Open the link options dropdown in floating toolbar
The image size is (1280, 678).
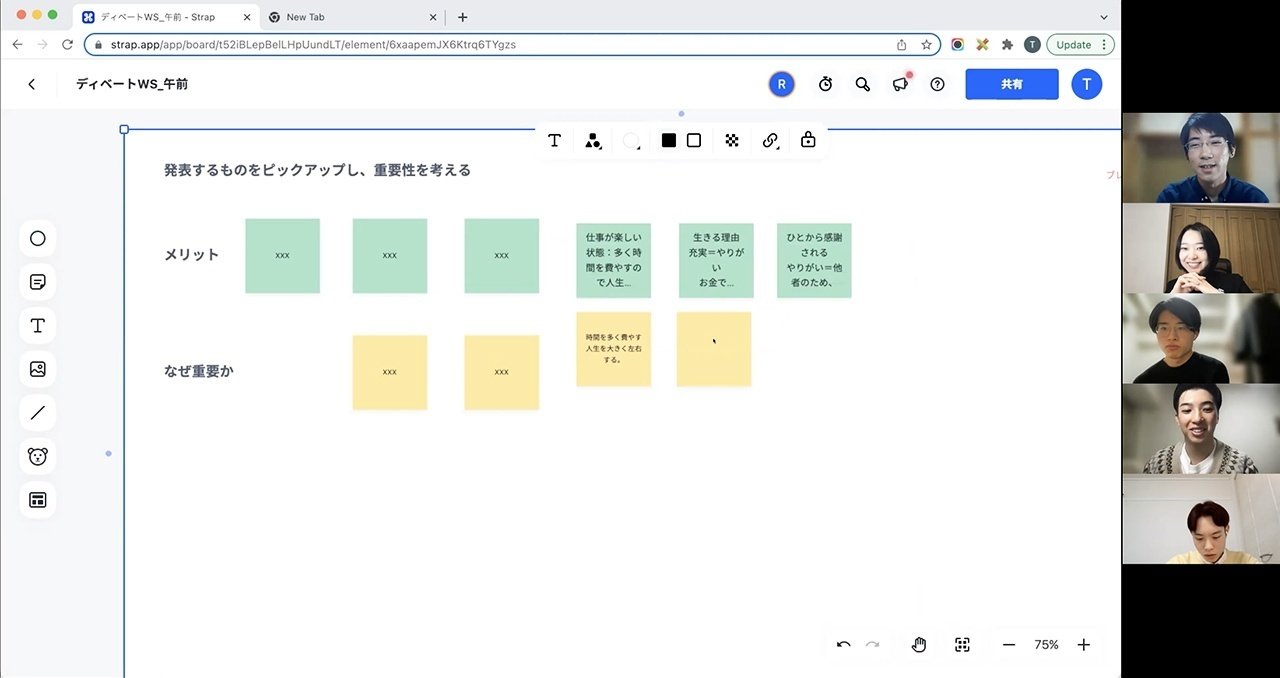tap(770, 140)
